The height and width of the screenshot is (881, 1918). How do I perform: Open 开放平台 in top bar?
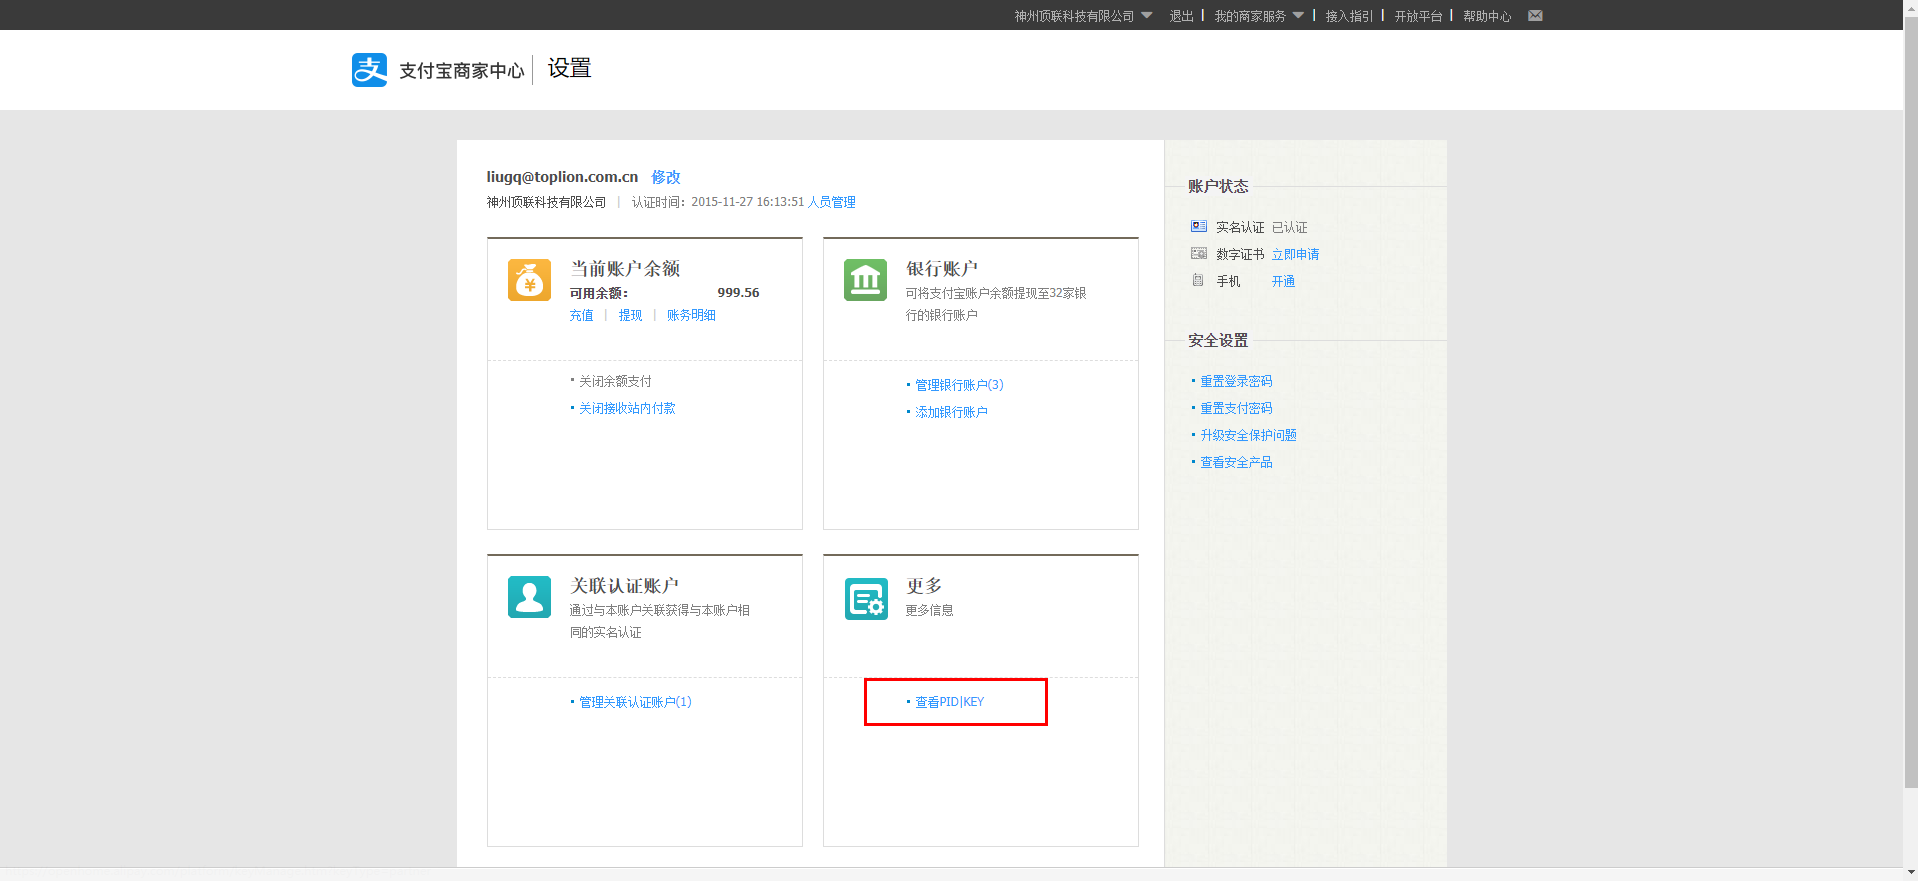(1418, 16)
